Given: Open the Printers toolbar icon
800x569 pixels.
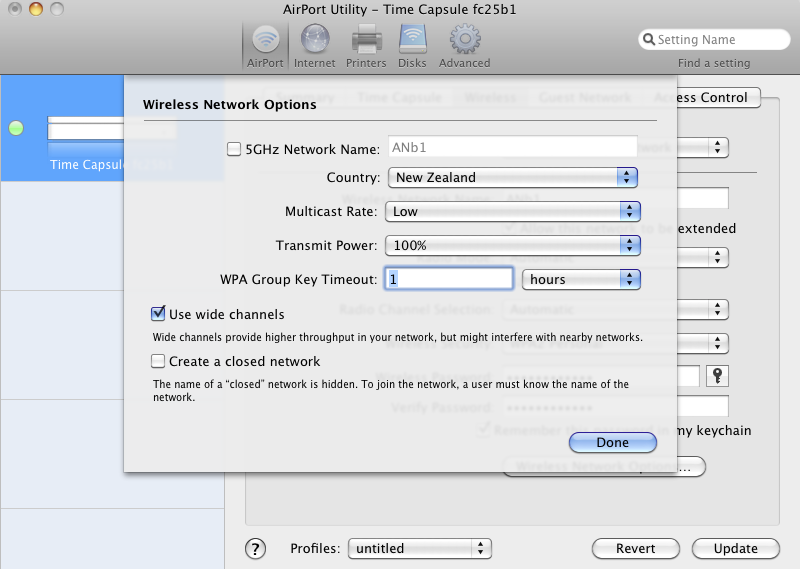Looking at the screenshot, I should click(x=366, y=46).
